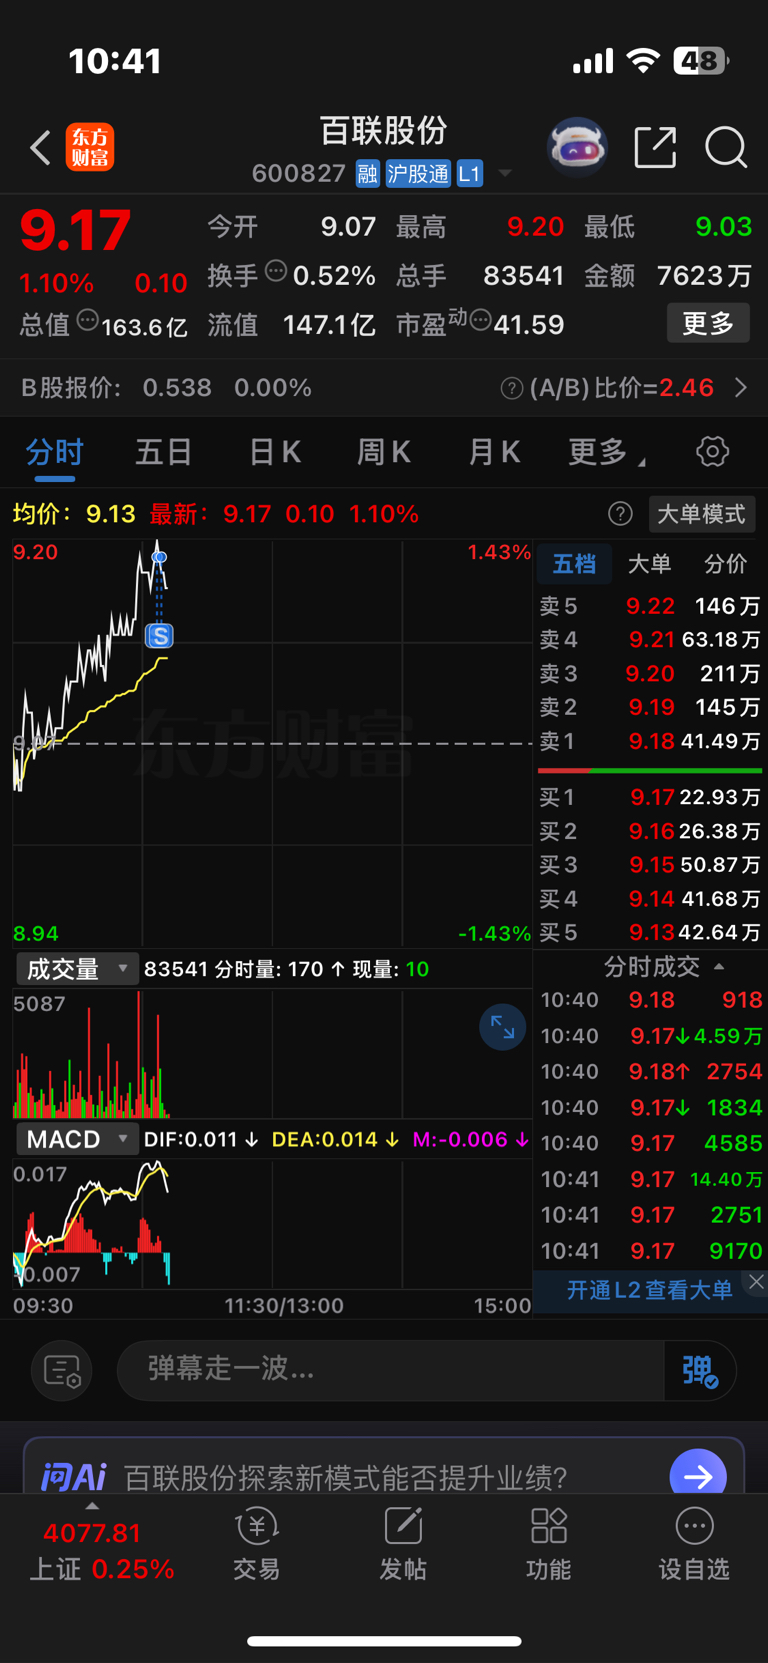The height and width of the screenshot is (1663, 768).
Task: Tap the red-green buy/sell ratio bar
Action: point(650,771)
